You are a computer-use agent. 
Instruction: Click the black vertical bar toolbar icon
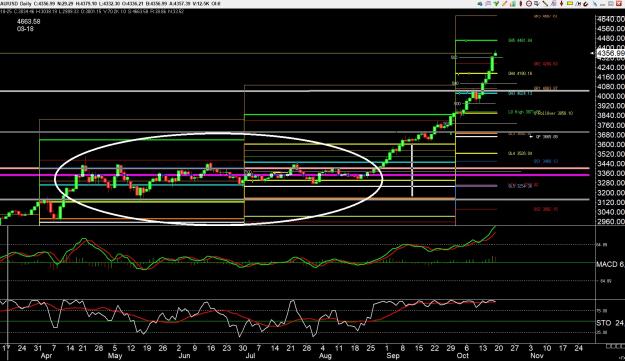tap(521, 4)
